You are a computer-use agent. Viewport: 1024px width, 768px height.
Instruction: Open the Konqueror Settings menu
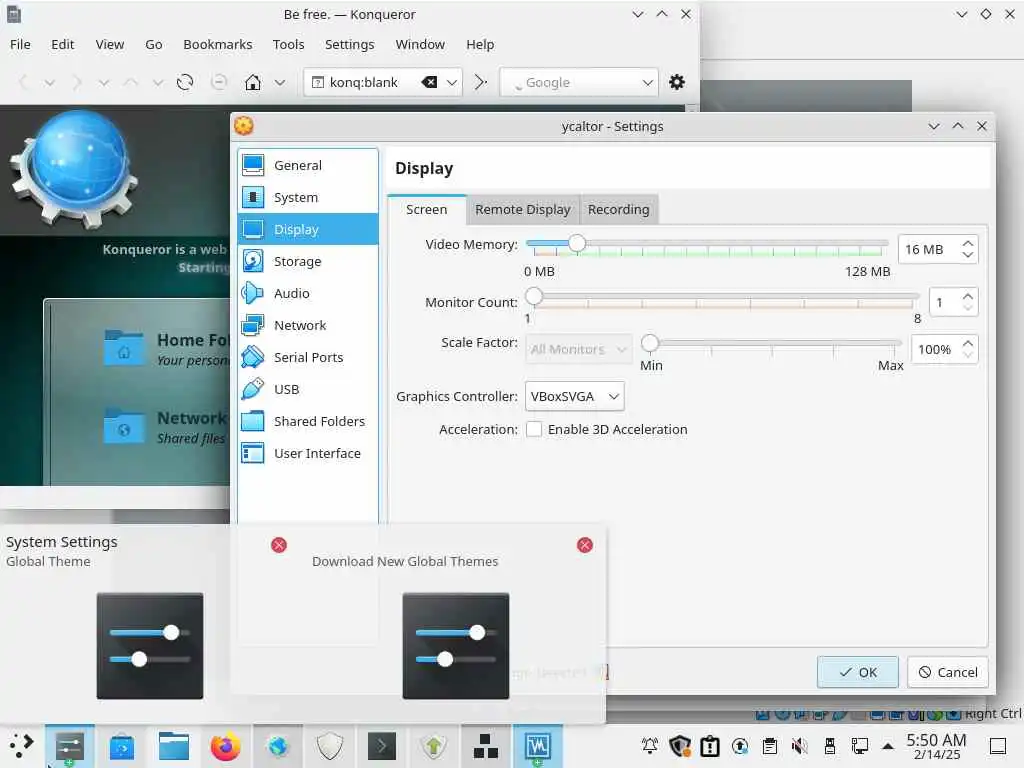[x=349, y=44]
